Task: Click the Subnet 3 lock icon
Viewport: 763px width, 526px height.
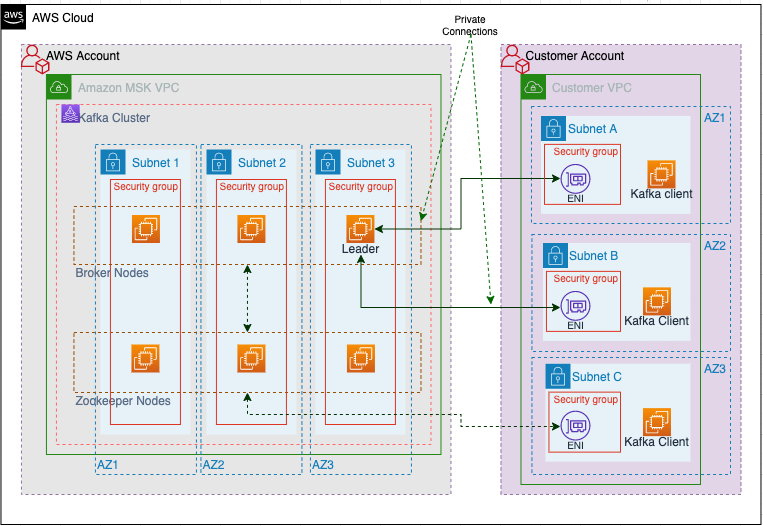Action: [x=328, y=162]
